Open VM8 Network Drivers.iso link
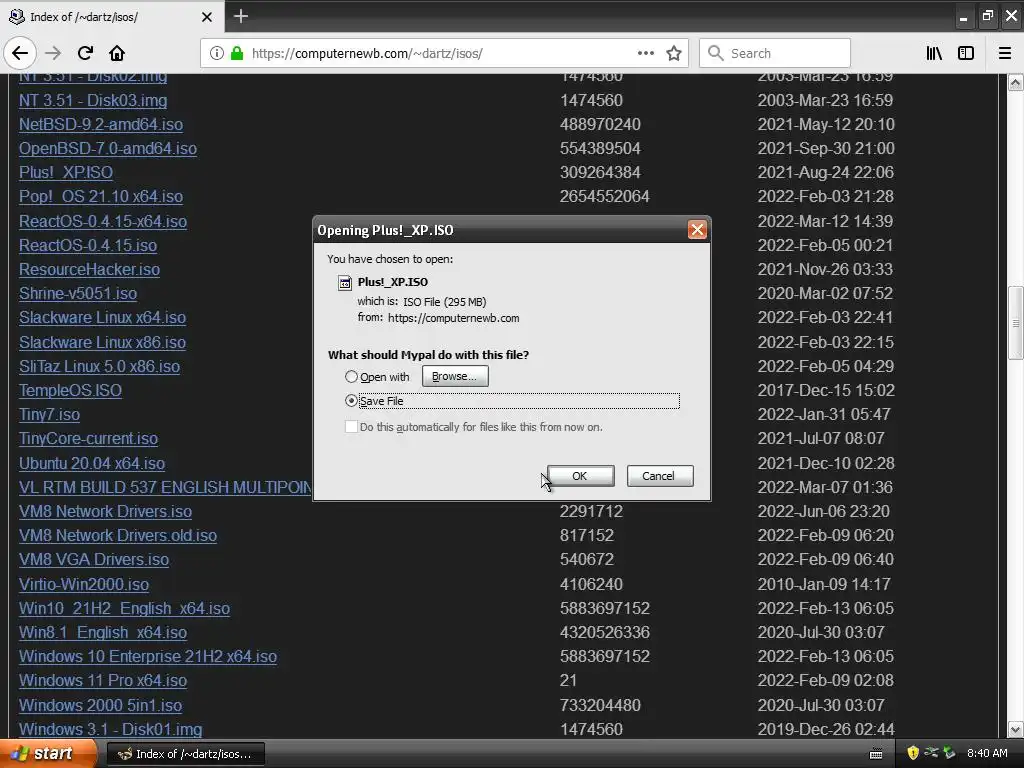Viewport: 1024px width, 768px height. point(105,511)
